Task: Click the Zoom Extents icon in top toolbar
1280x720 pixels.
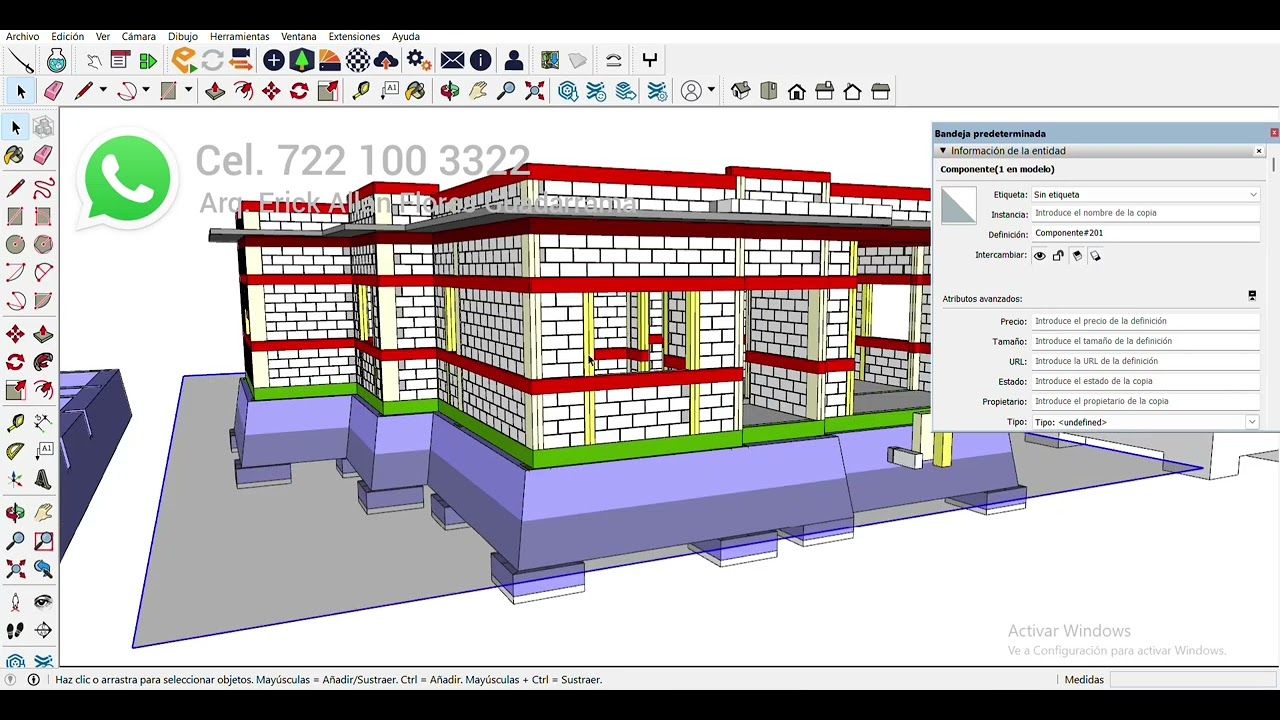Action: pos(534,91)
